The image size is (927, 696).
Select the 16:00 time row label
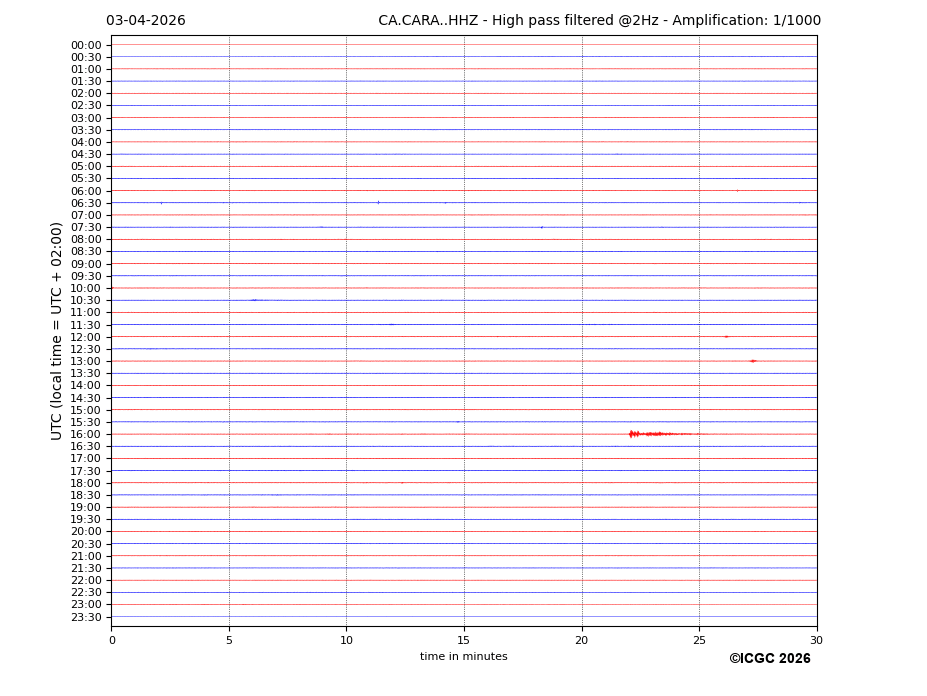(x=86, y=434)
